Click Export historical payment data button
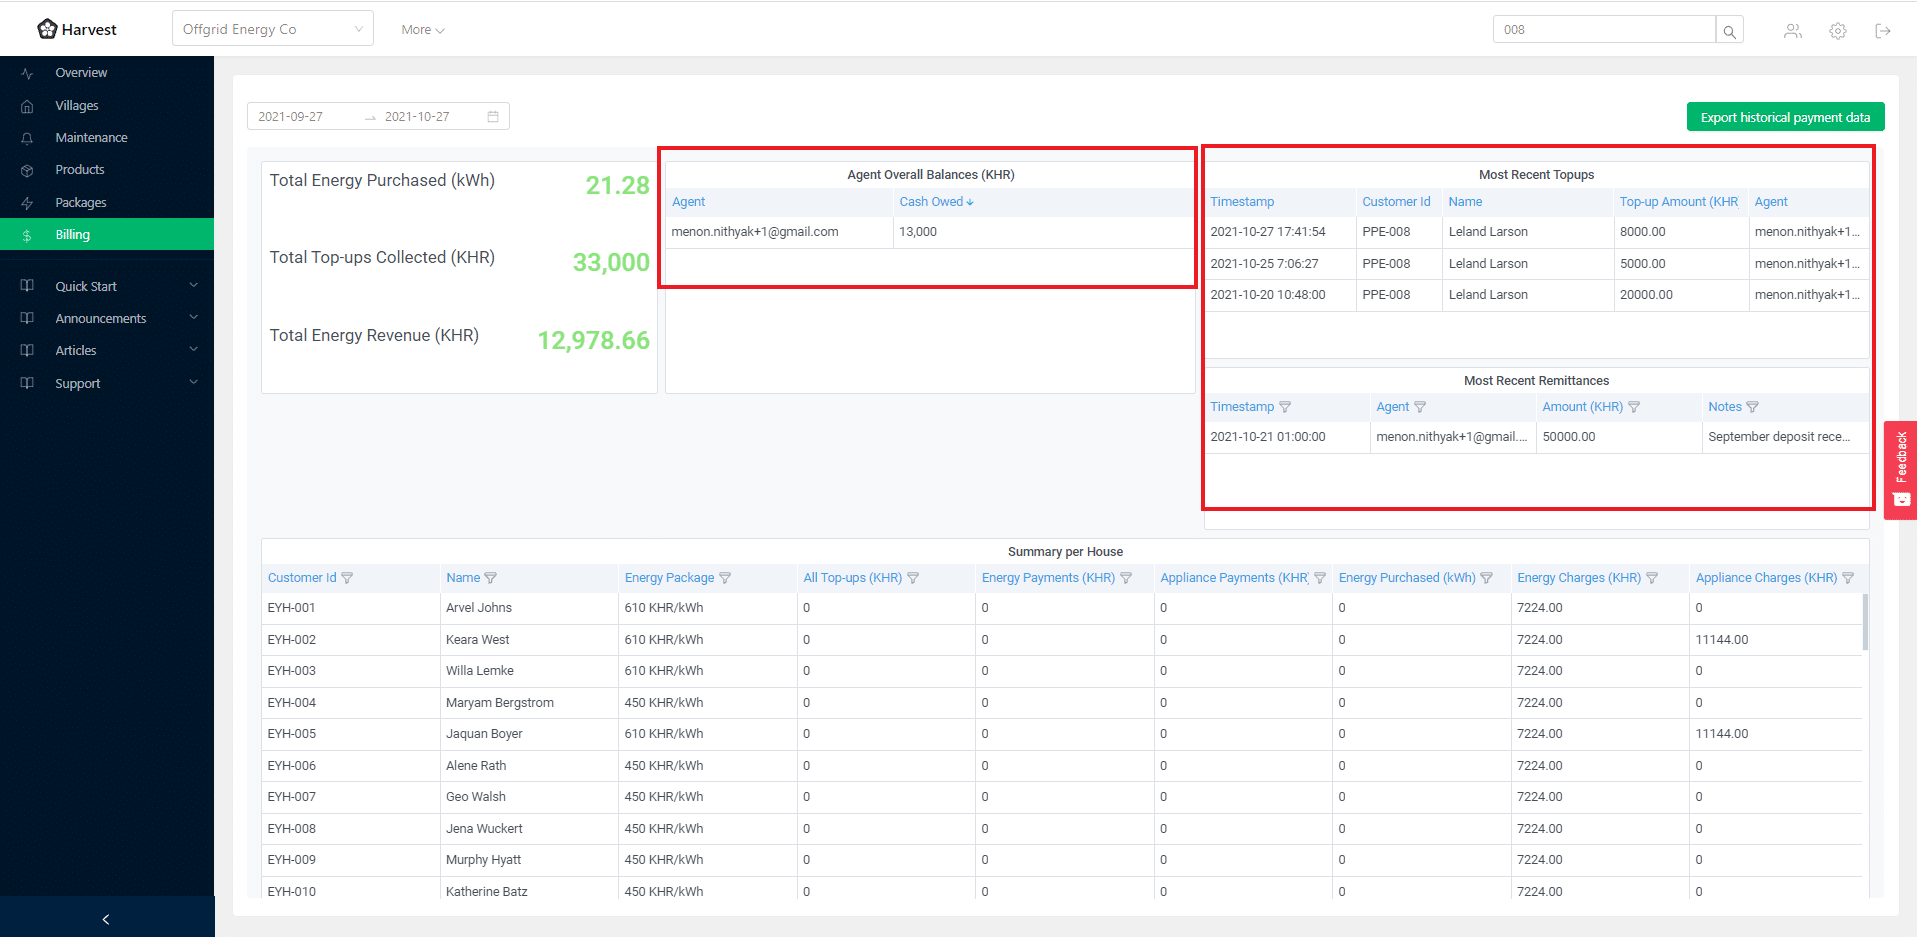 [x=1784, y=117]
